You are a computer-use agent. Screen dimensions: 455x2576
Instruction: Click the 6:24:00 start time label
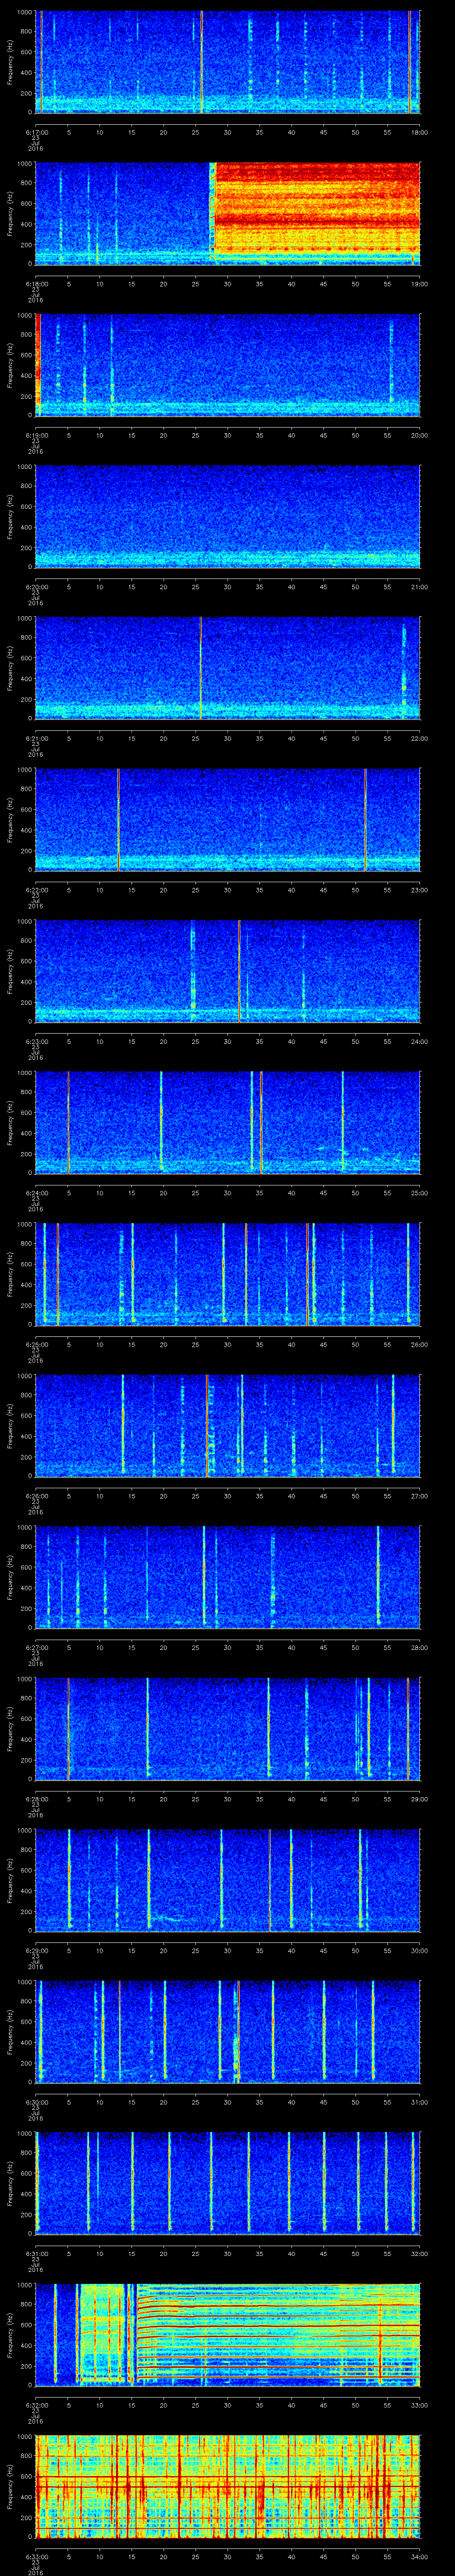pos(36,1193)
